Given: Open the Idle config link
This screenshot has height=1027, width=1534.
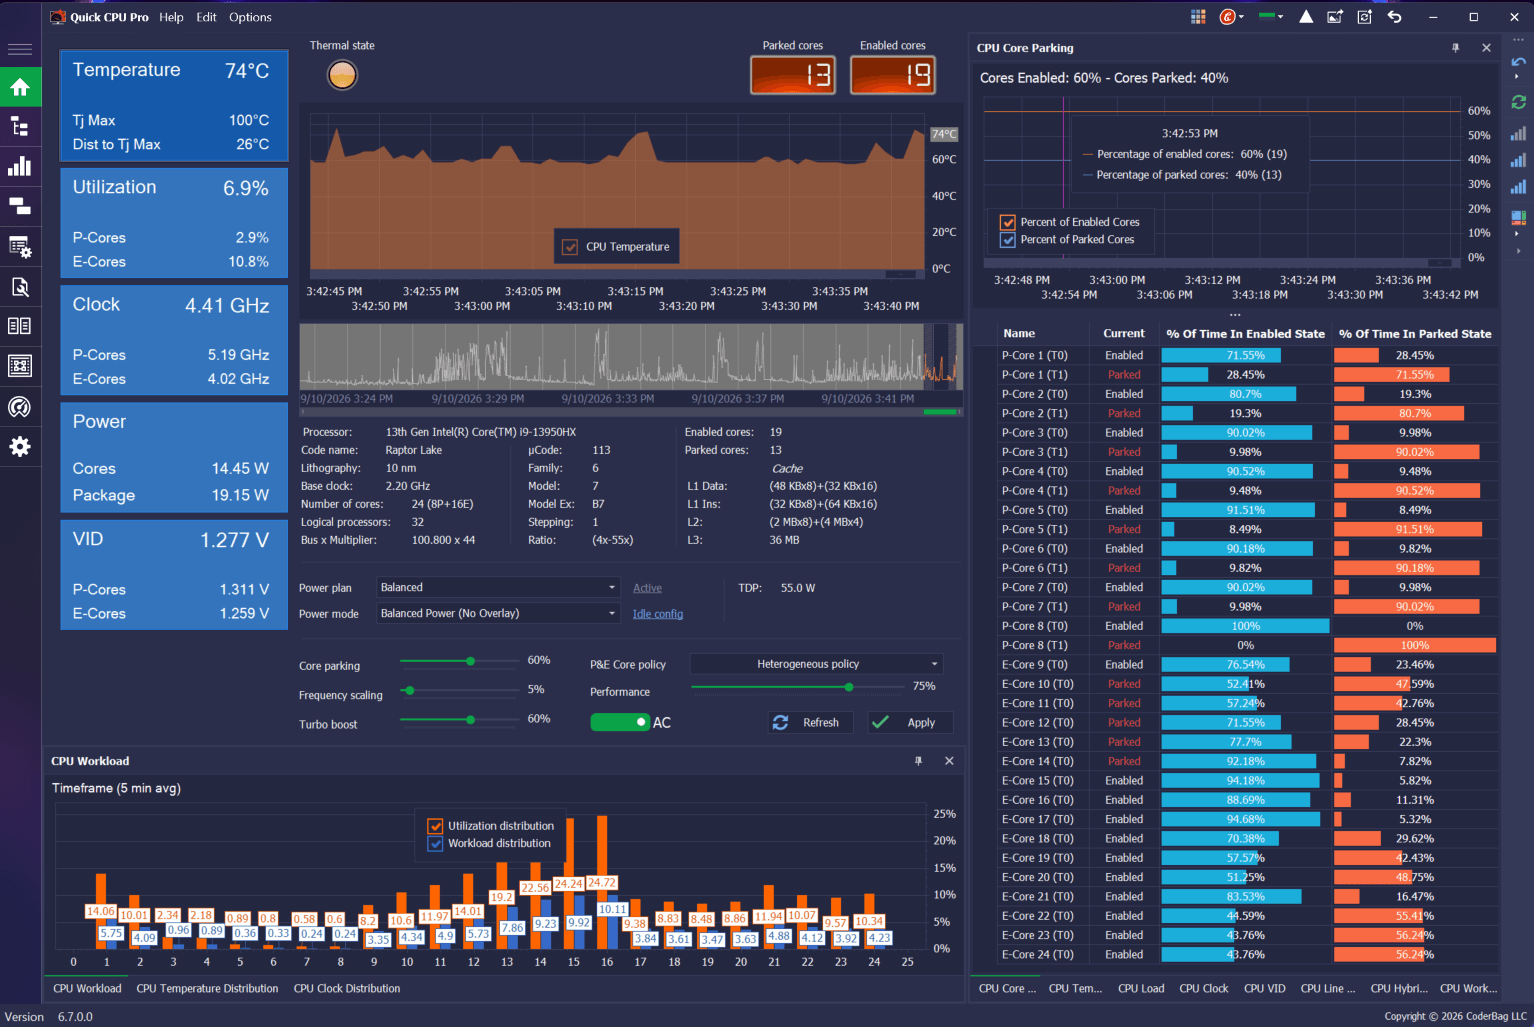Looking at the screenshot, I should tap(658, 614).
